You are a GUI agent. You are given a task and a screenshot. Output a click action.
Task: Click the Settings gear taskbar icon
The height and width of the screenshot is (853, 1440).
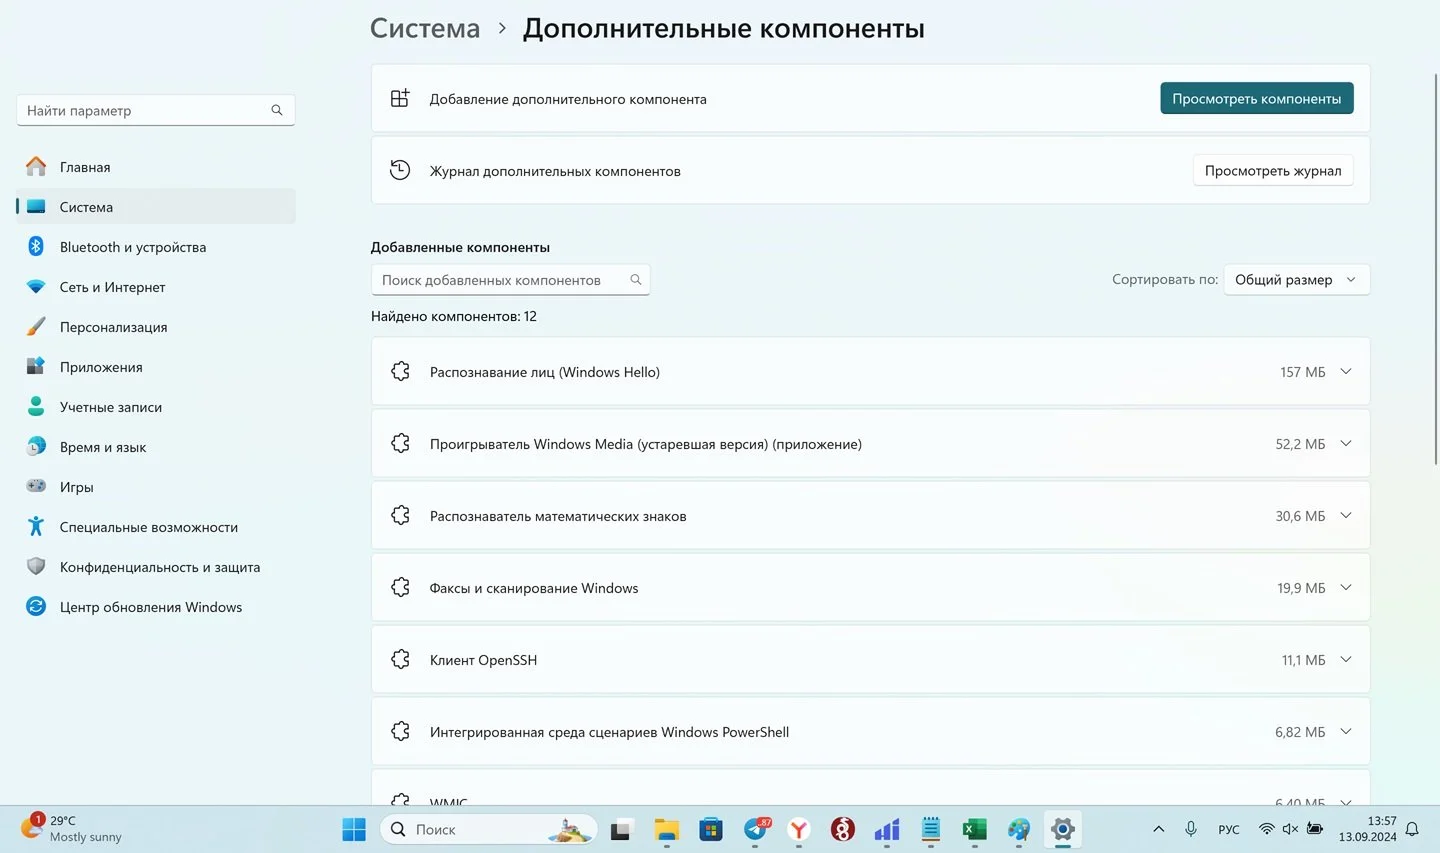[1063, 829]
